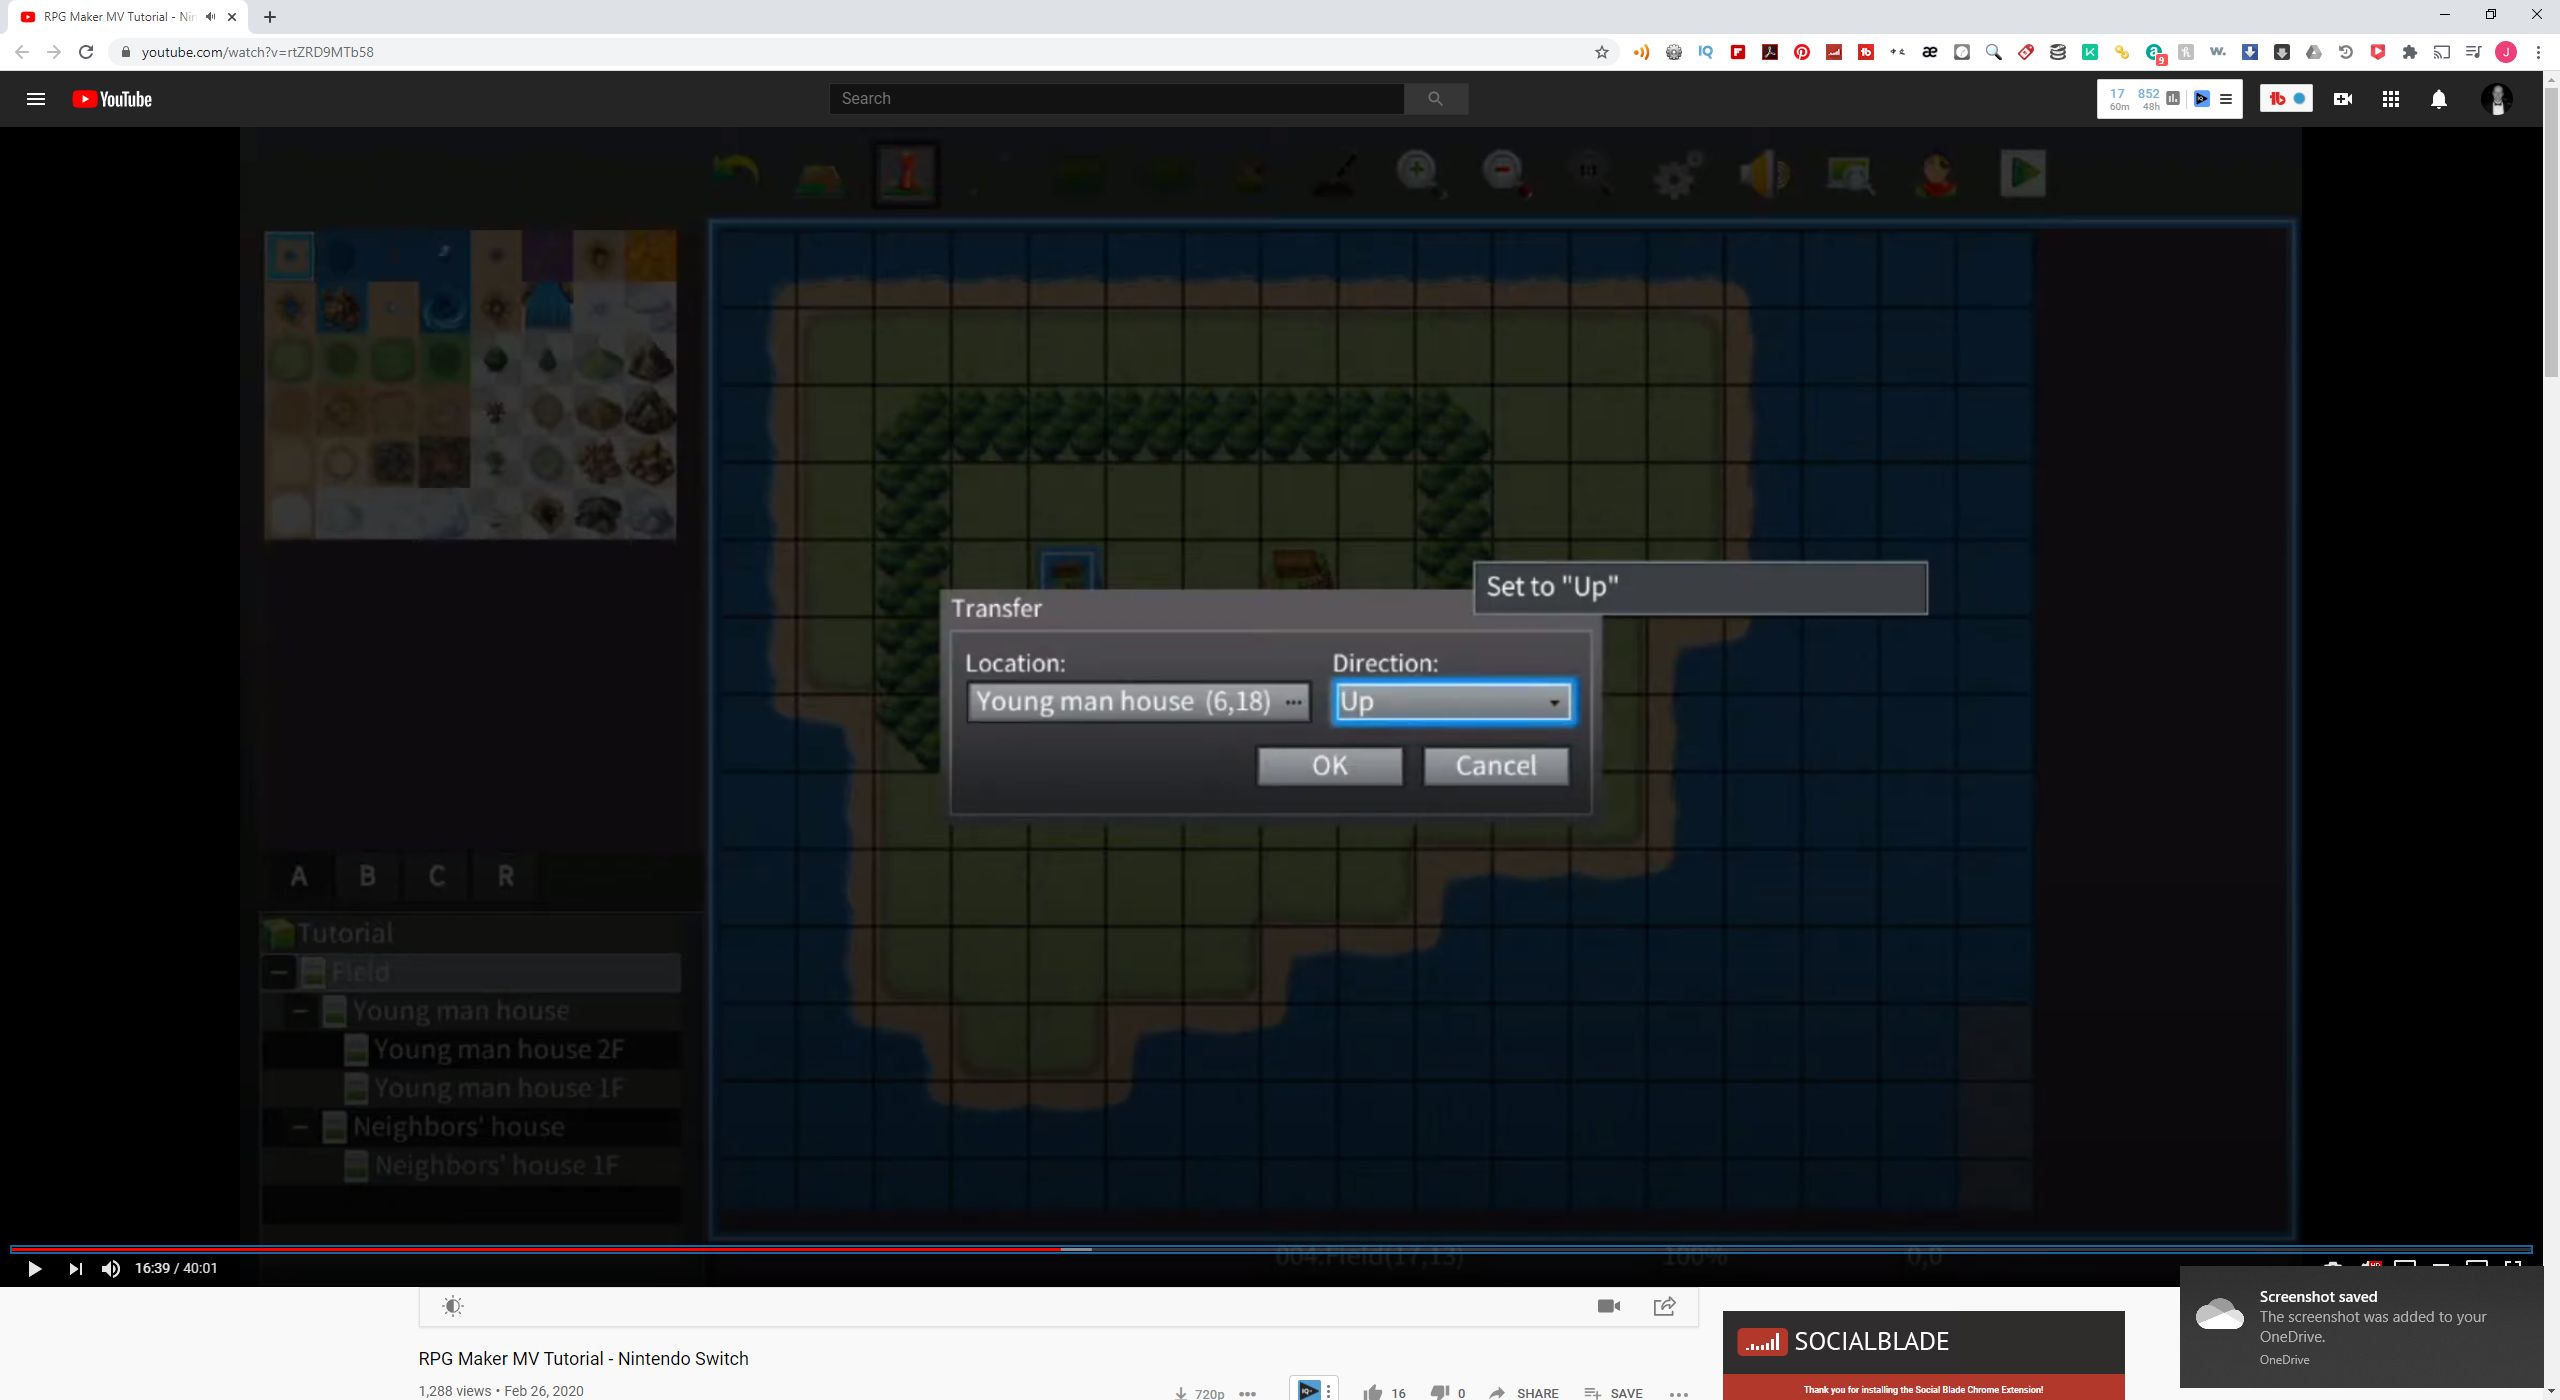Click the YouTube search magnifier button

1435,98
